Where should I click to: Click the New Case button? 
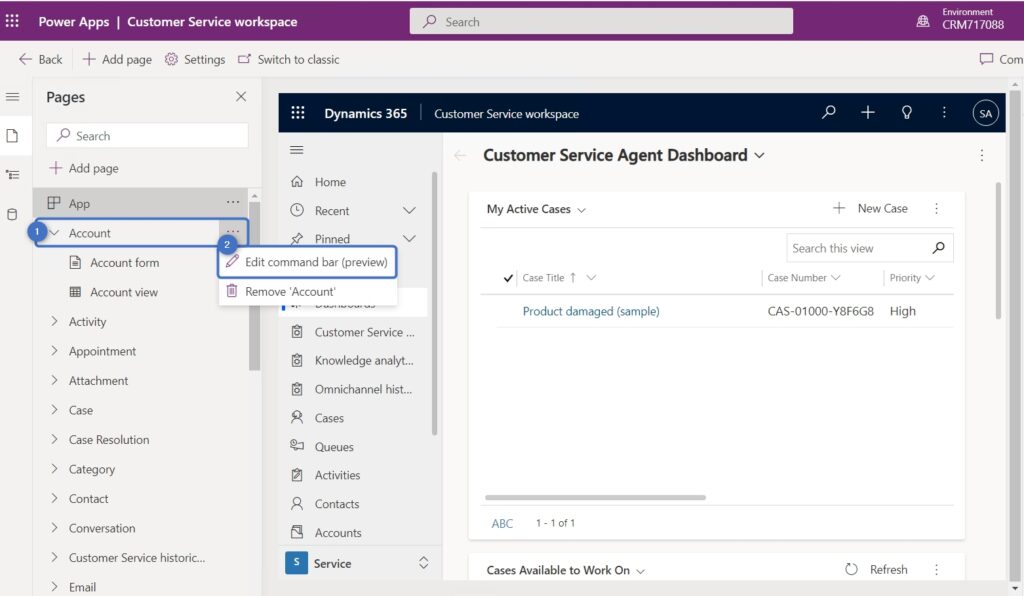tap(870, 208)
